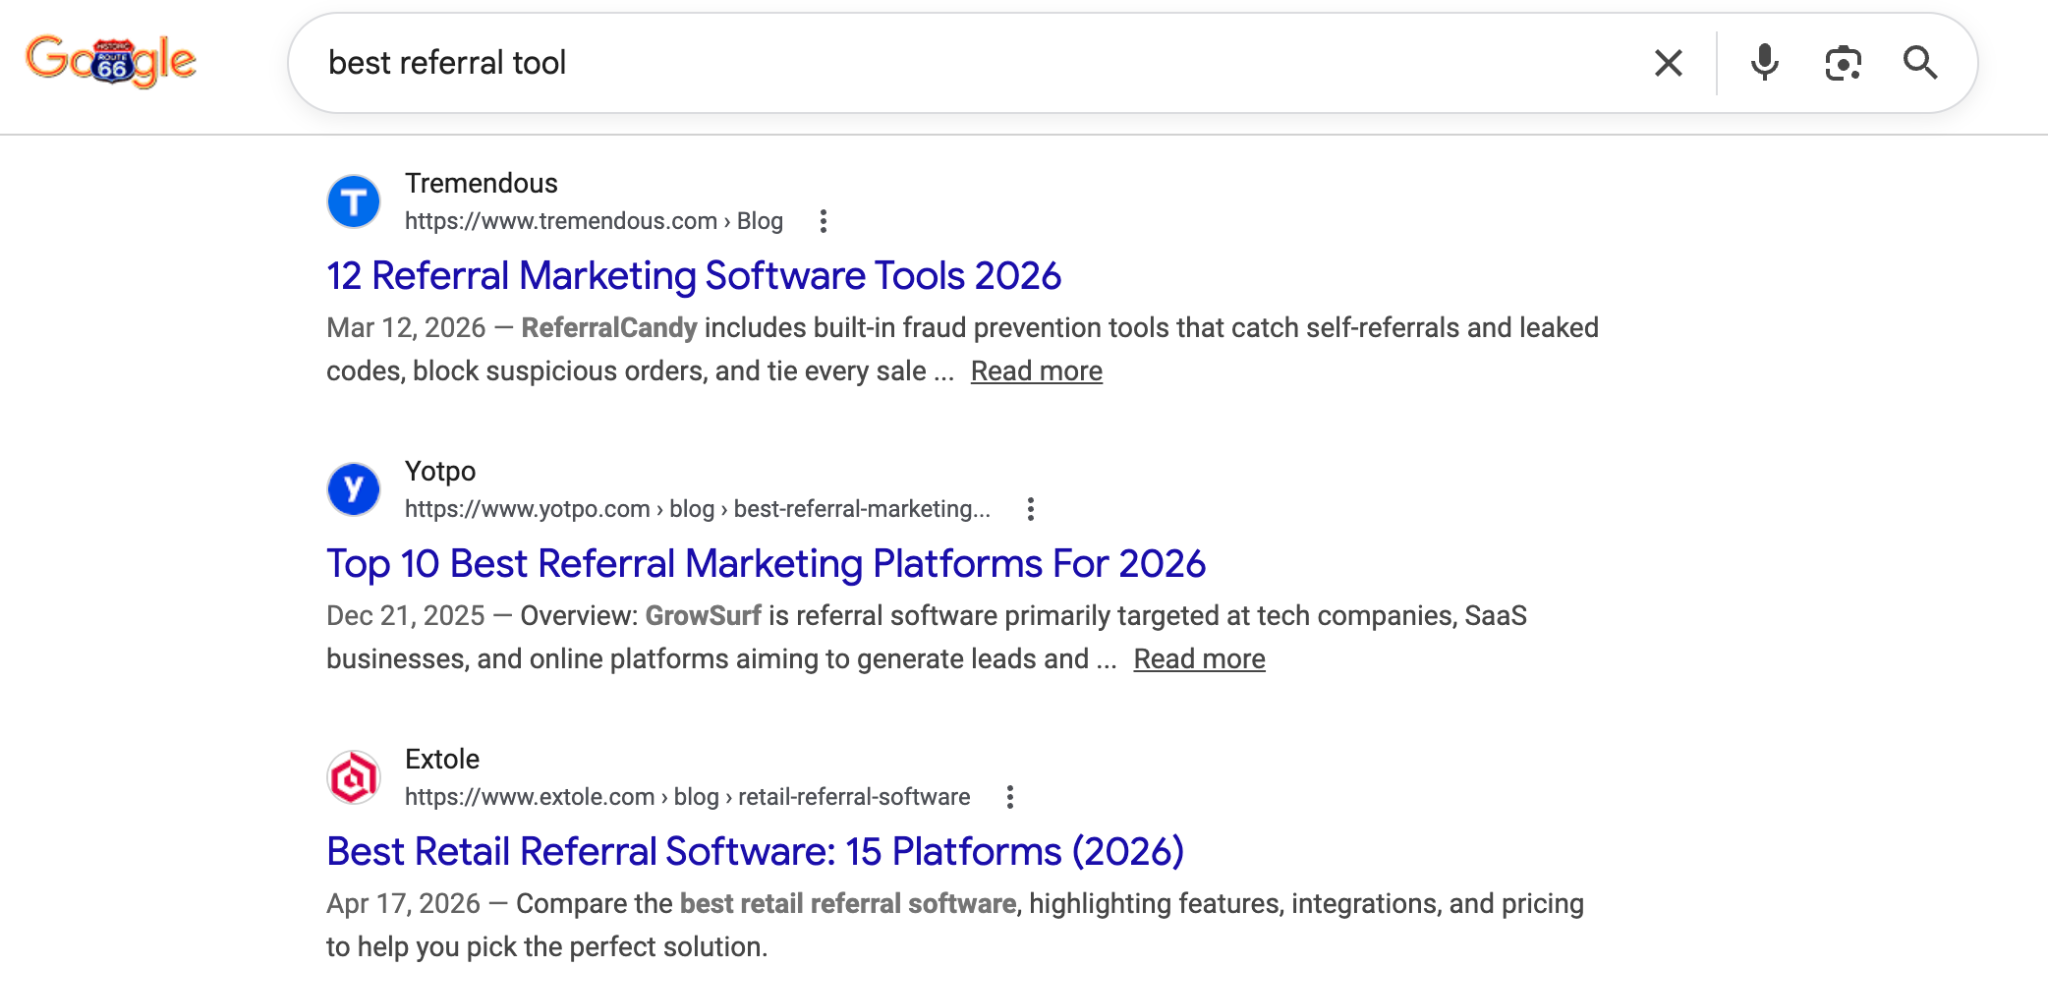Select bold 'best retail referral software' text
Image resolution: width=2048 pixels, height=1006 pixels.
pyautogui.click(x=848, y=904)
